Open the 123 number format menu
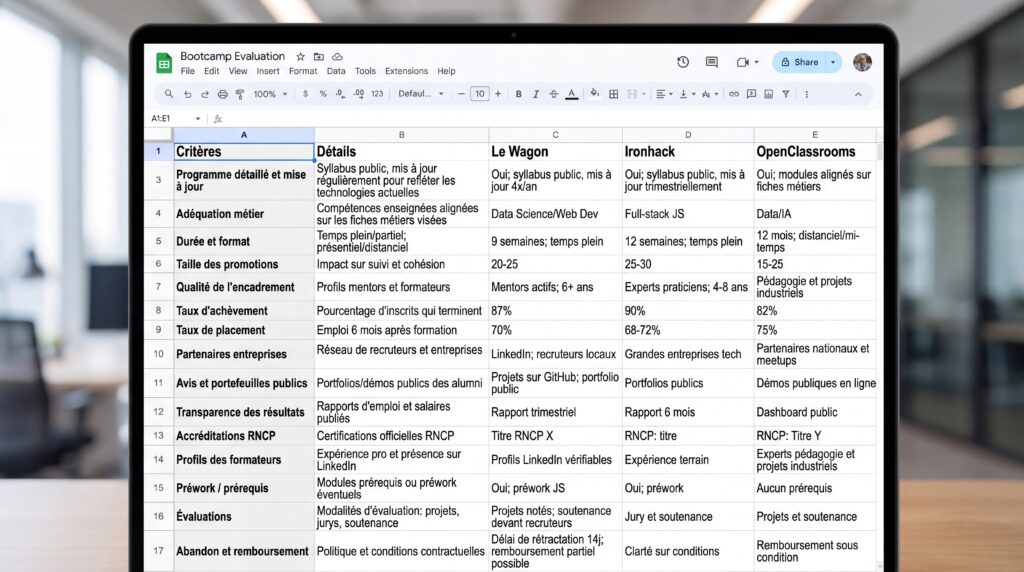Viewport: 1024px width, 572px height. coord(377,94)
